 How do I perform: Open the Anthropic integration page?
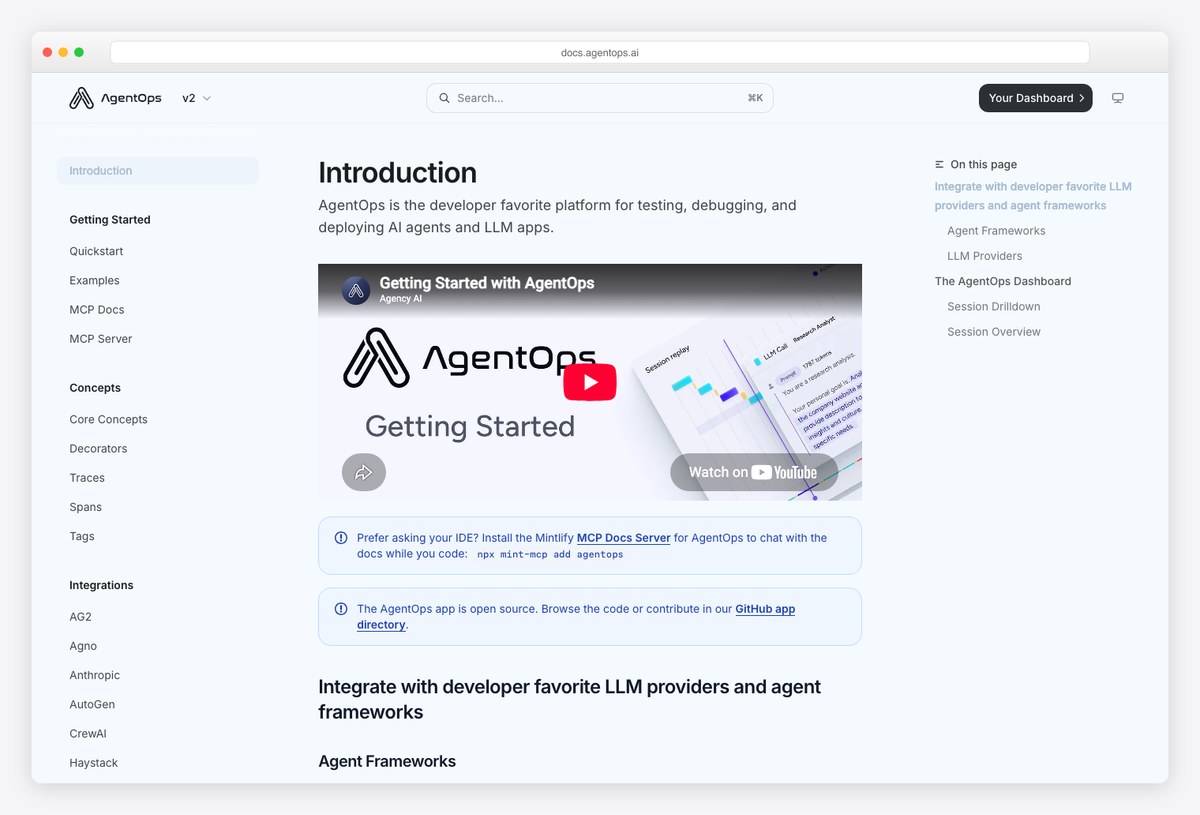94,675
